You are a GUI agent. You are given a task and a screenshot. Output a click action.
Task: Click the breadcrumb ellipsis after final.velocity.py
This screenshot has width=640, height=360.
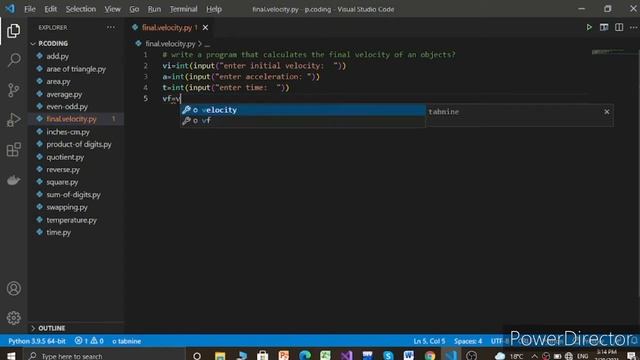pos(207,44)
